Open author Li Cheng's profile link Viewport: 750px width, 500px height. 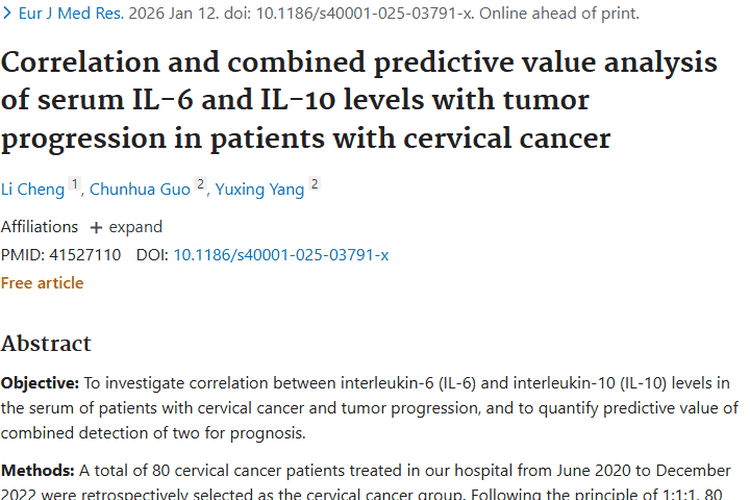pyautogui.click(x=32, y=189)
